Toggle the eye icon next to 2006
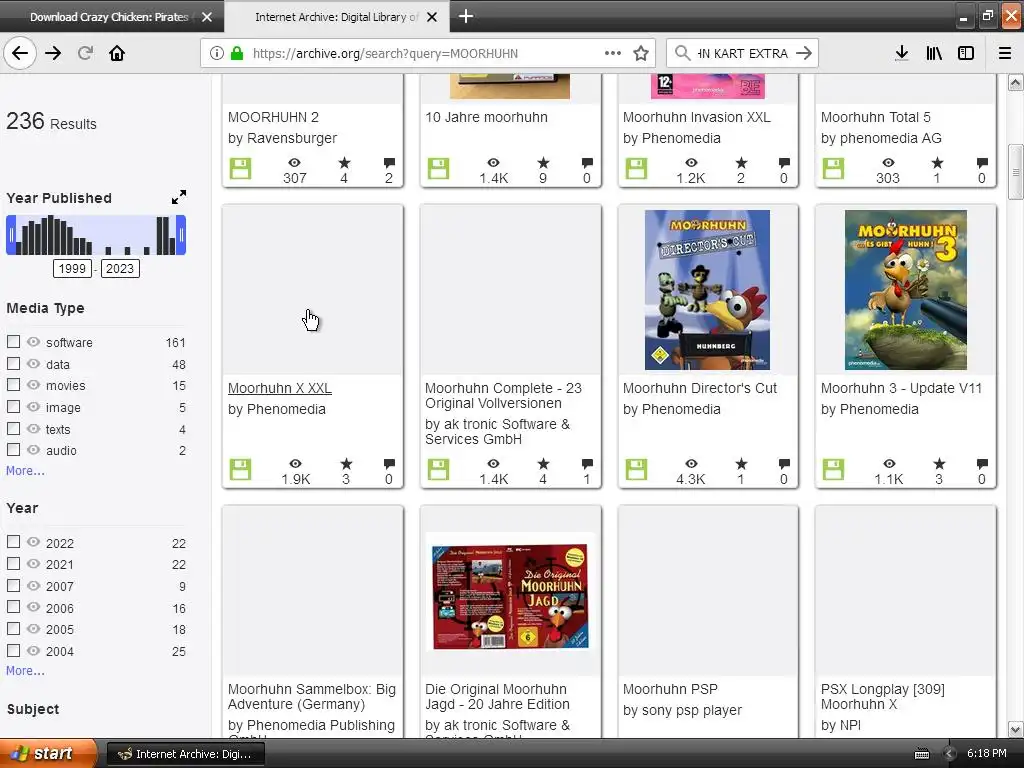Screen dimensions: 1024x768 point(33,607)
